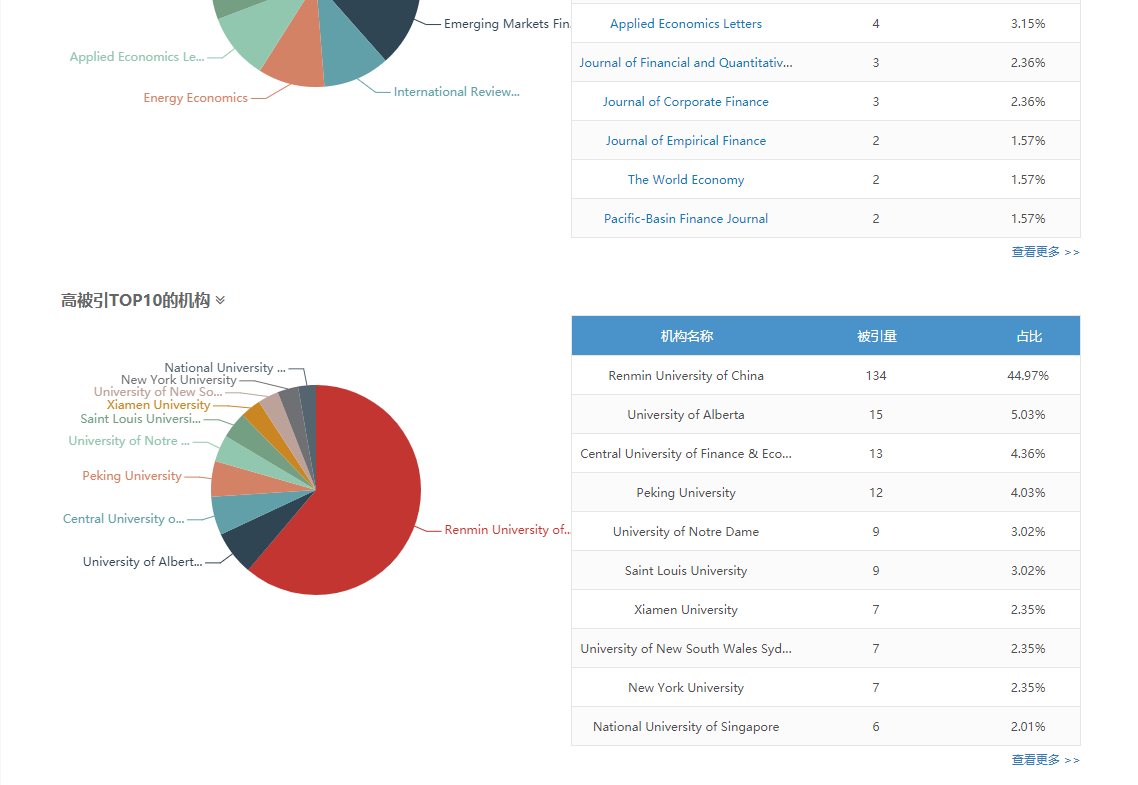Click the Energy Economics pie label
The height and width of the screenshot is (785, 1138).
pyautogui.click(x=195, y=98)
